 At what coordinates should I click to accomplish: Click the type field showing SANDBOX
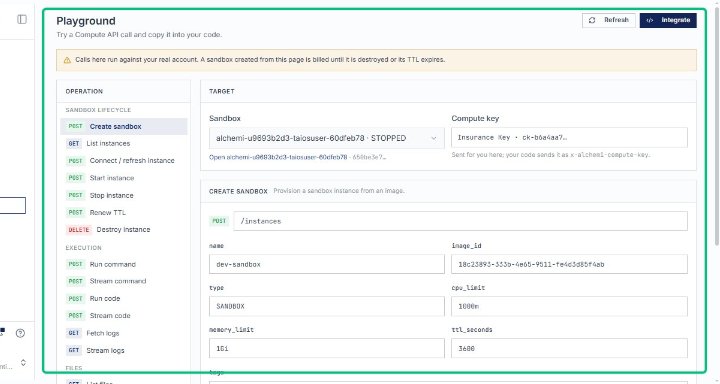[326, 306]
